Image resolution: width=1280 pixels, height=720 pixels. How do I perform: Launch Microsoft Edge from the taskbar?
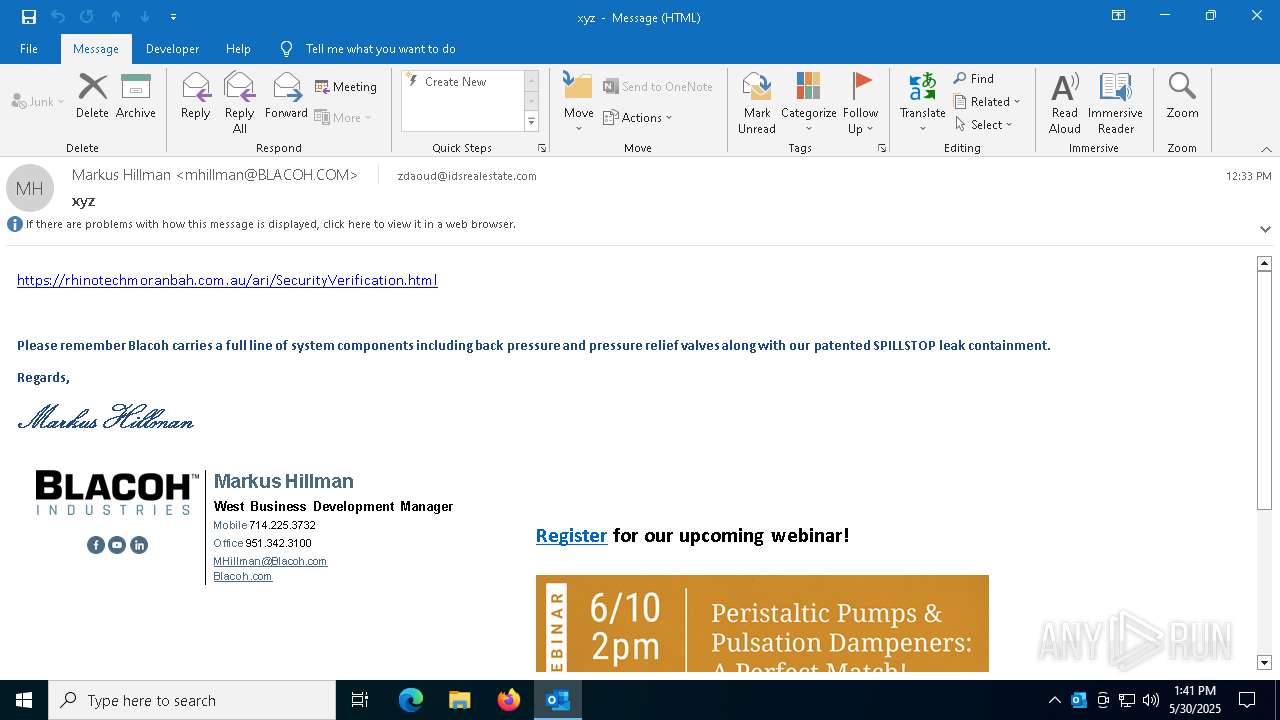411,700
